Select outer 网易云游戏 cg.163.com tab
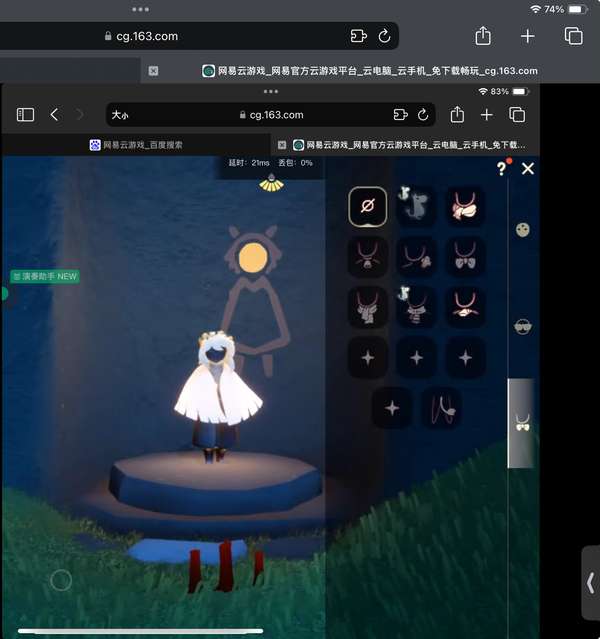This screenshot has width=600, height=639. (370, 71)
